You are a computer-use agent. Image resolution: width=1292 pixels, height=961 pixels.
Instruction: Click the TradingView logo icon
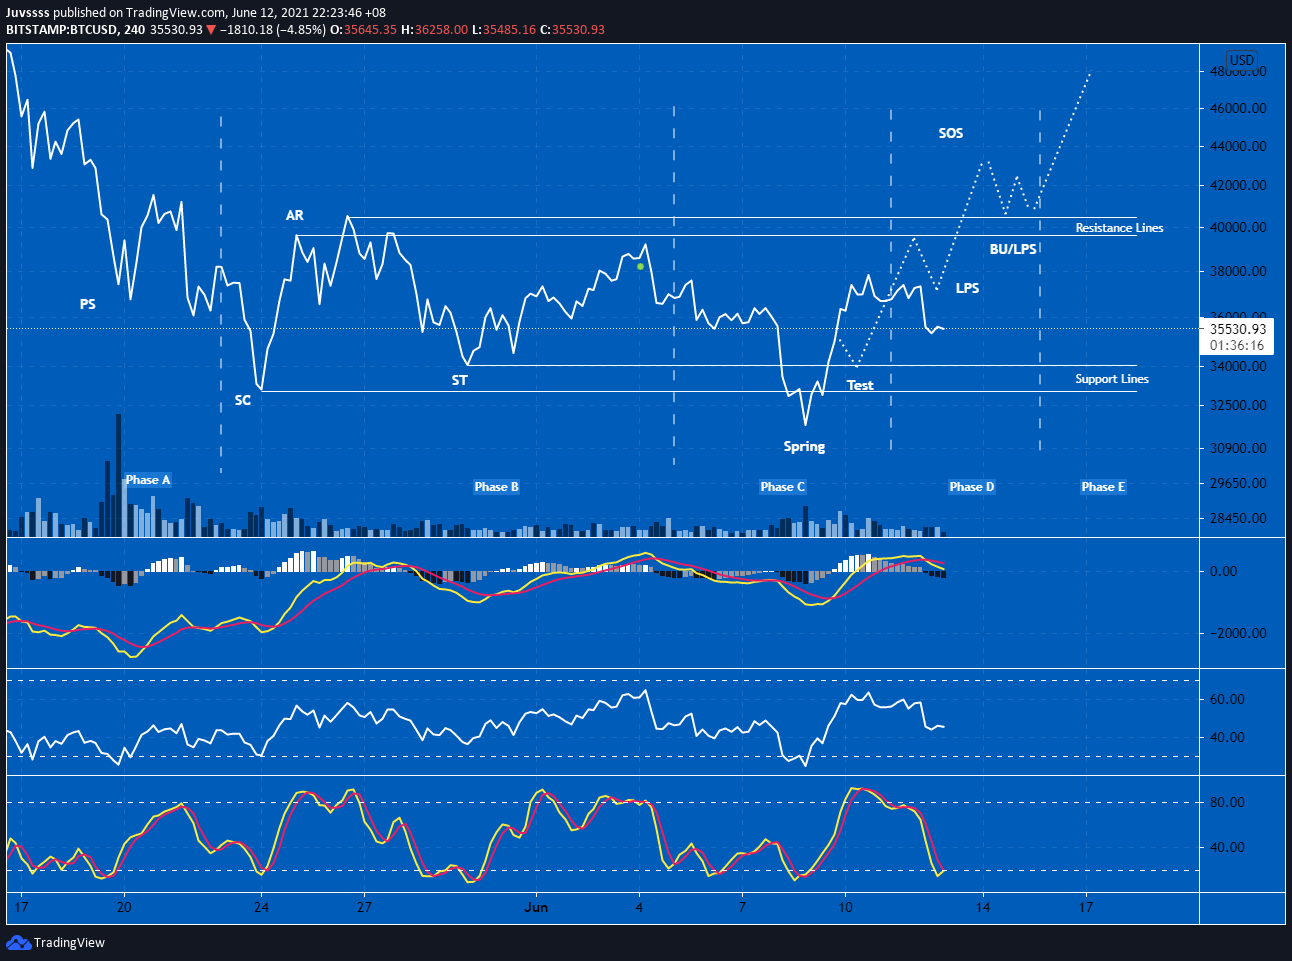click(18, 942)
